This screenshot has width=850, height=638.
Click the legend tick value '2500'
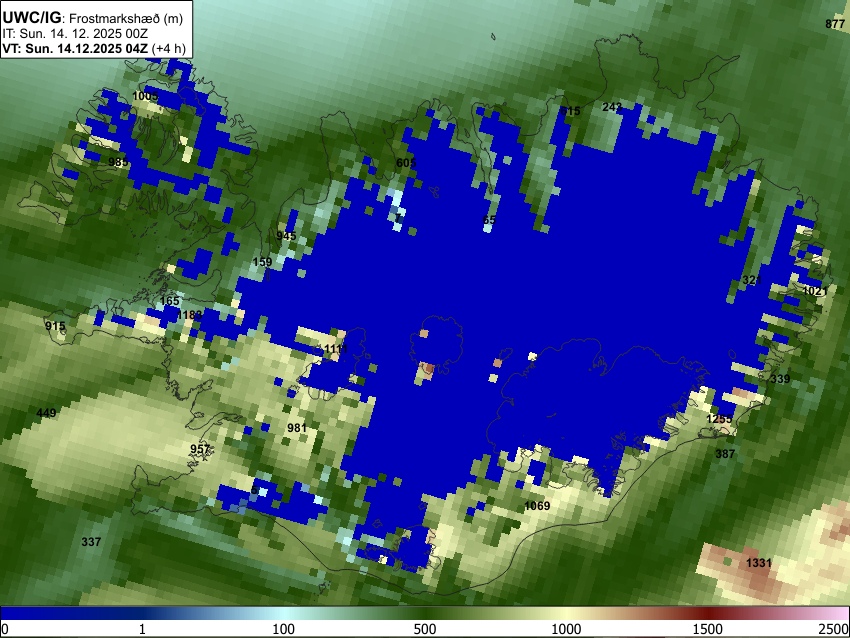(x=835, y=629)
